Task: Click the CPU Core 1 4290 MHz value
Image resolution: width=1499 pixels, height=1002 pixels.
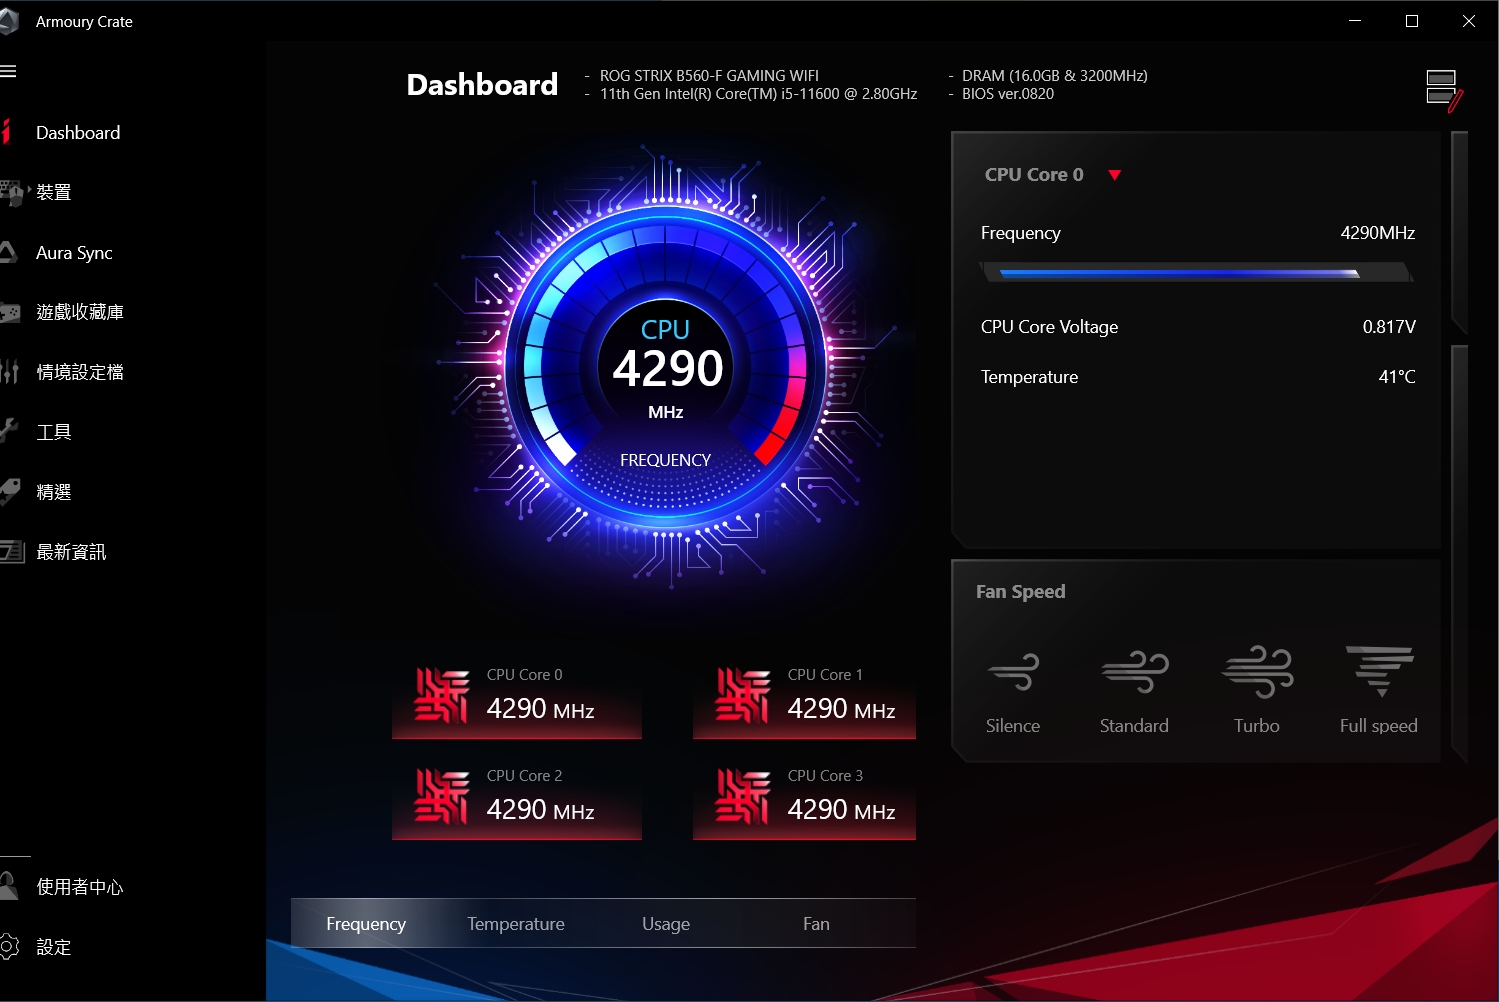Action: pos(841,709)
